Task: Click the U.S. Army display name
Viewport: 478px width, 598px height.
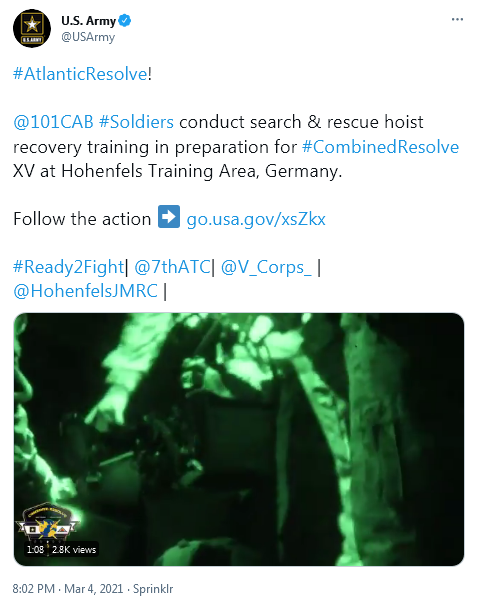Action: [x=89, y=21]
